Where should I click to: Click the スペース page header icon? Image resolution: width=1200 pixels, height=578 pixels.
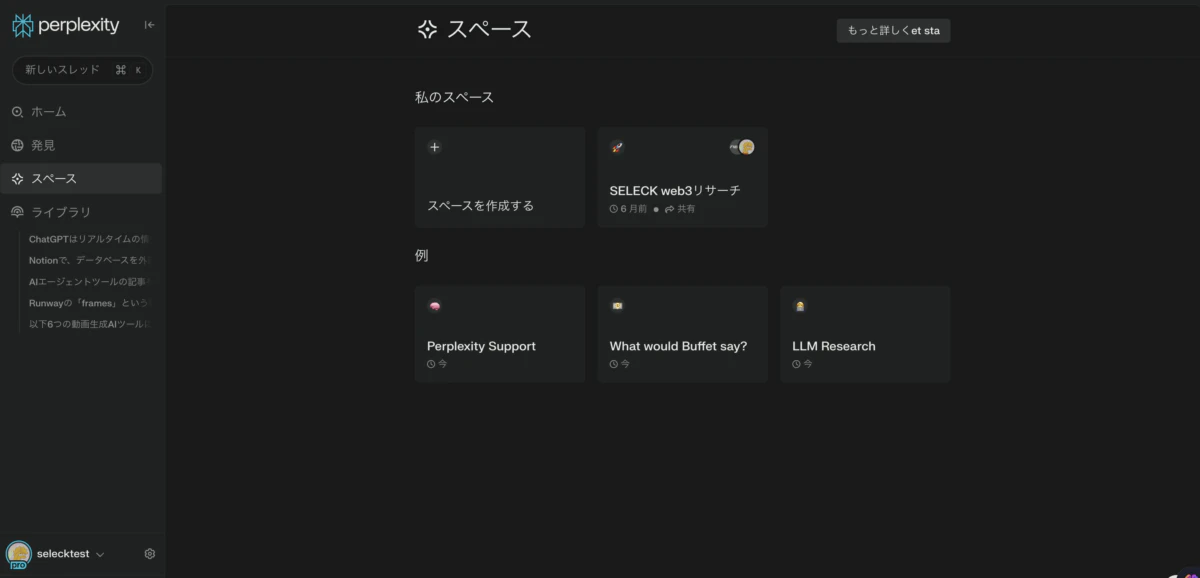click(x=427, y=30)
